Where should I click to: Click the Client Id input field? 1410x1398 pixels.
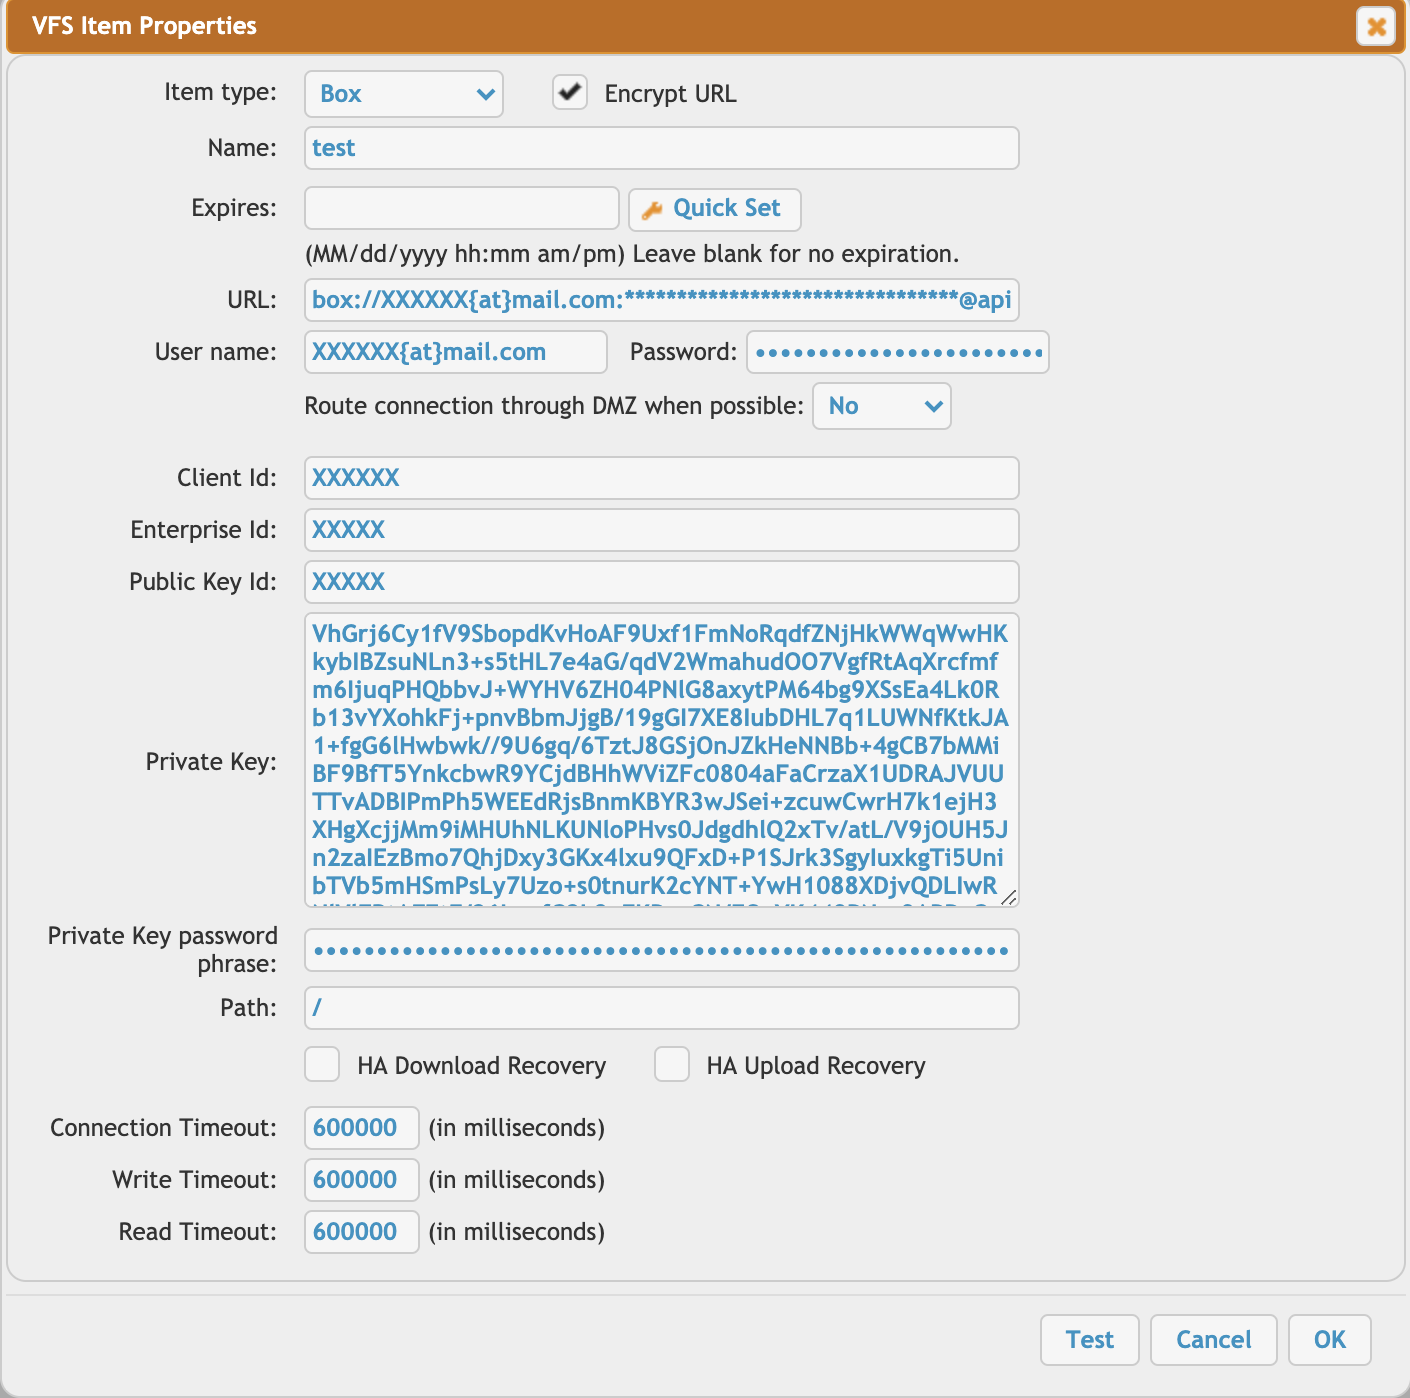point(662,478)
